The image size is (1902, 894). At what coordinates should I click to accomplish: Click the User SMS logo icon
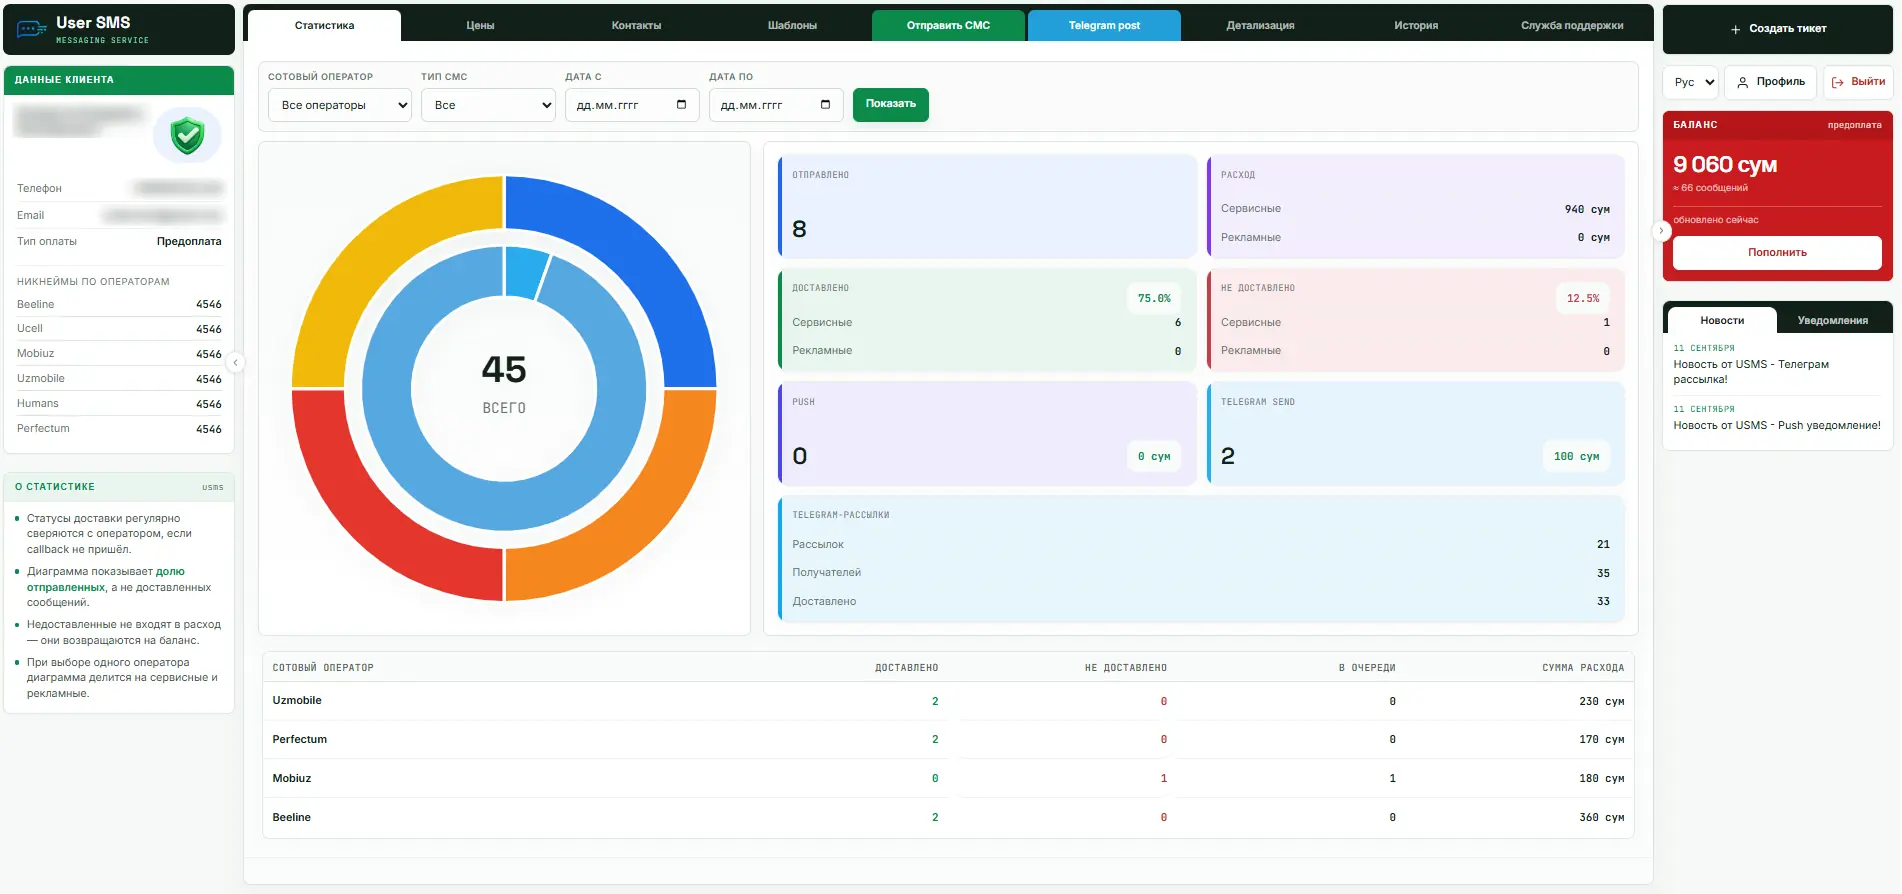pyautogui.click(x=31, y=29)
